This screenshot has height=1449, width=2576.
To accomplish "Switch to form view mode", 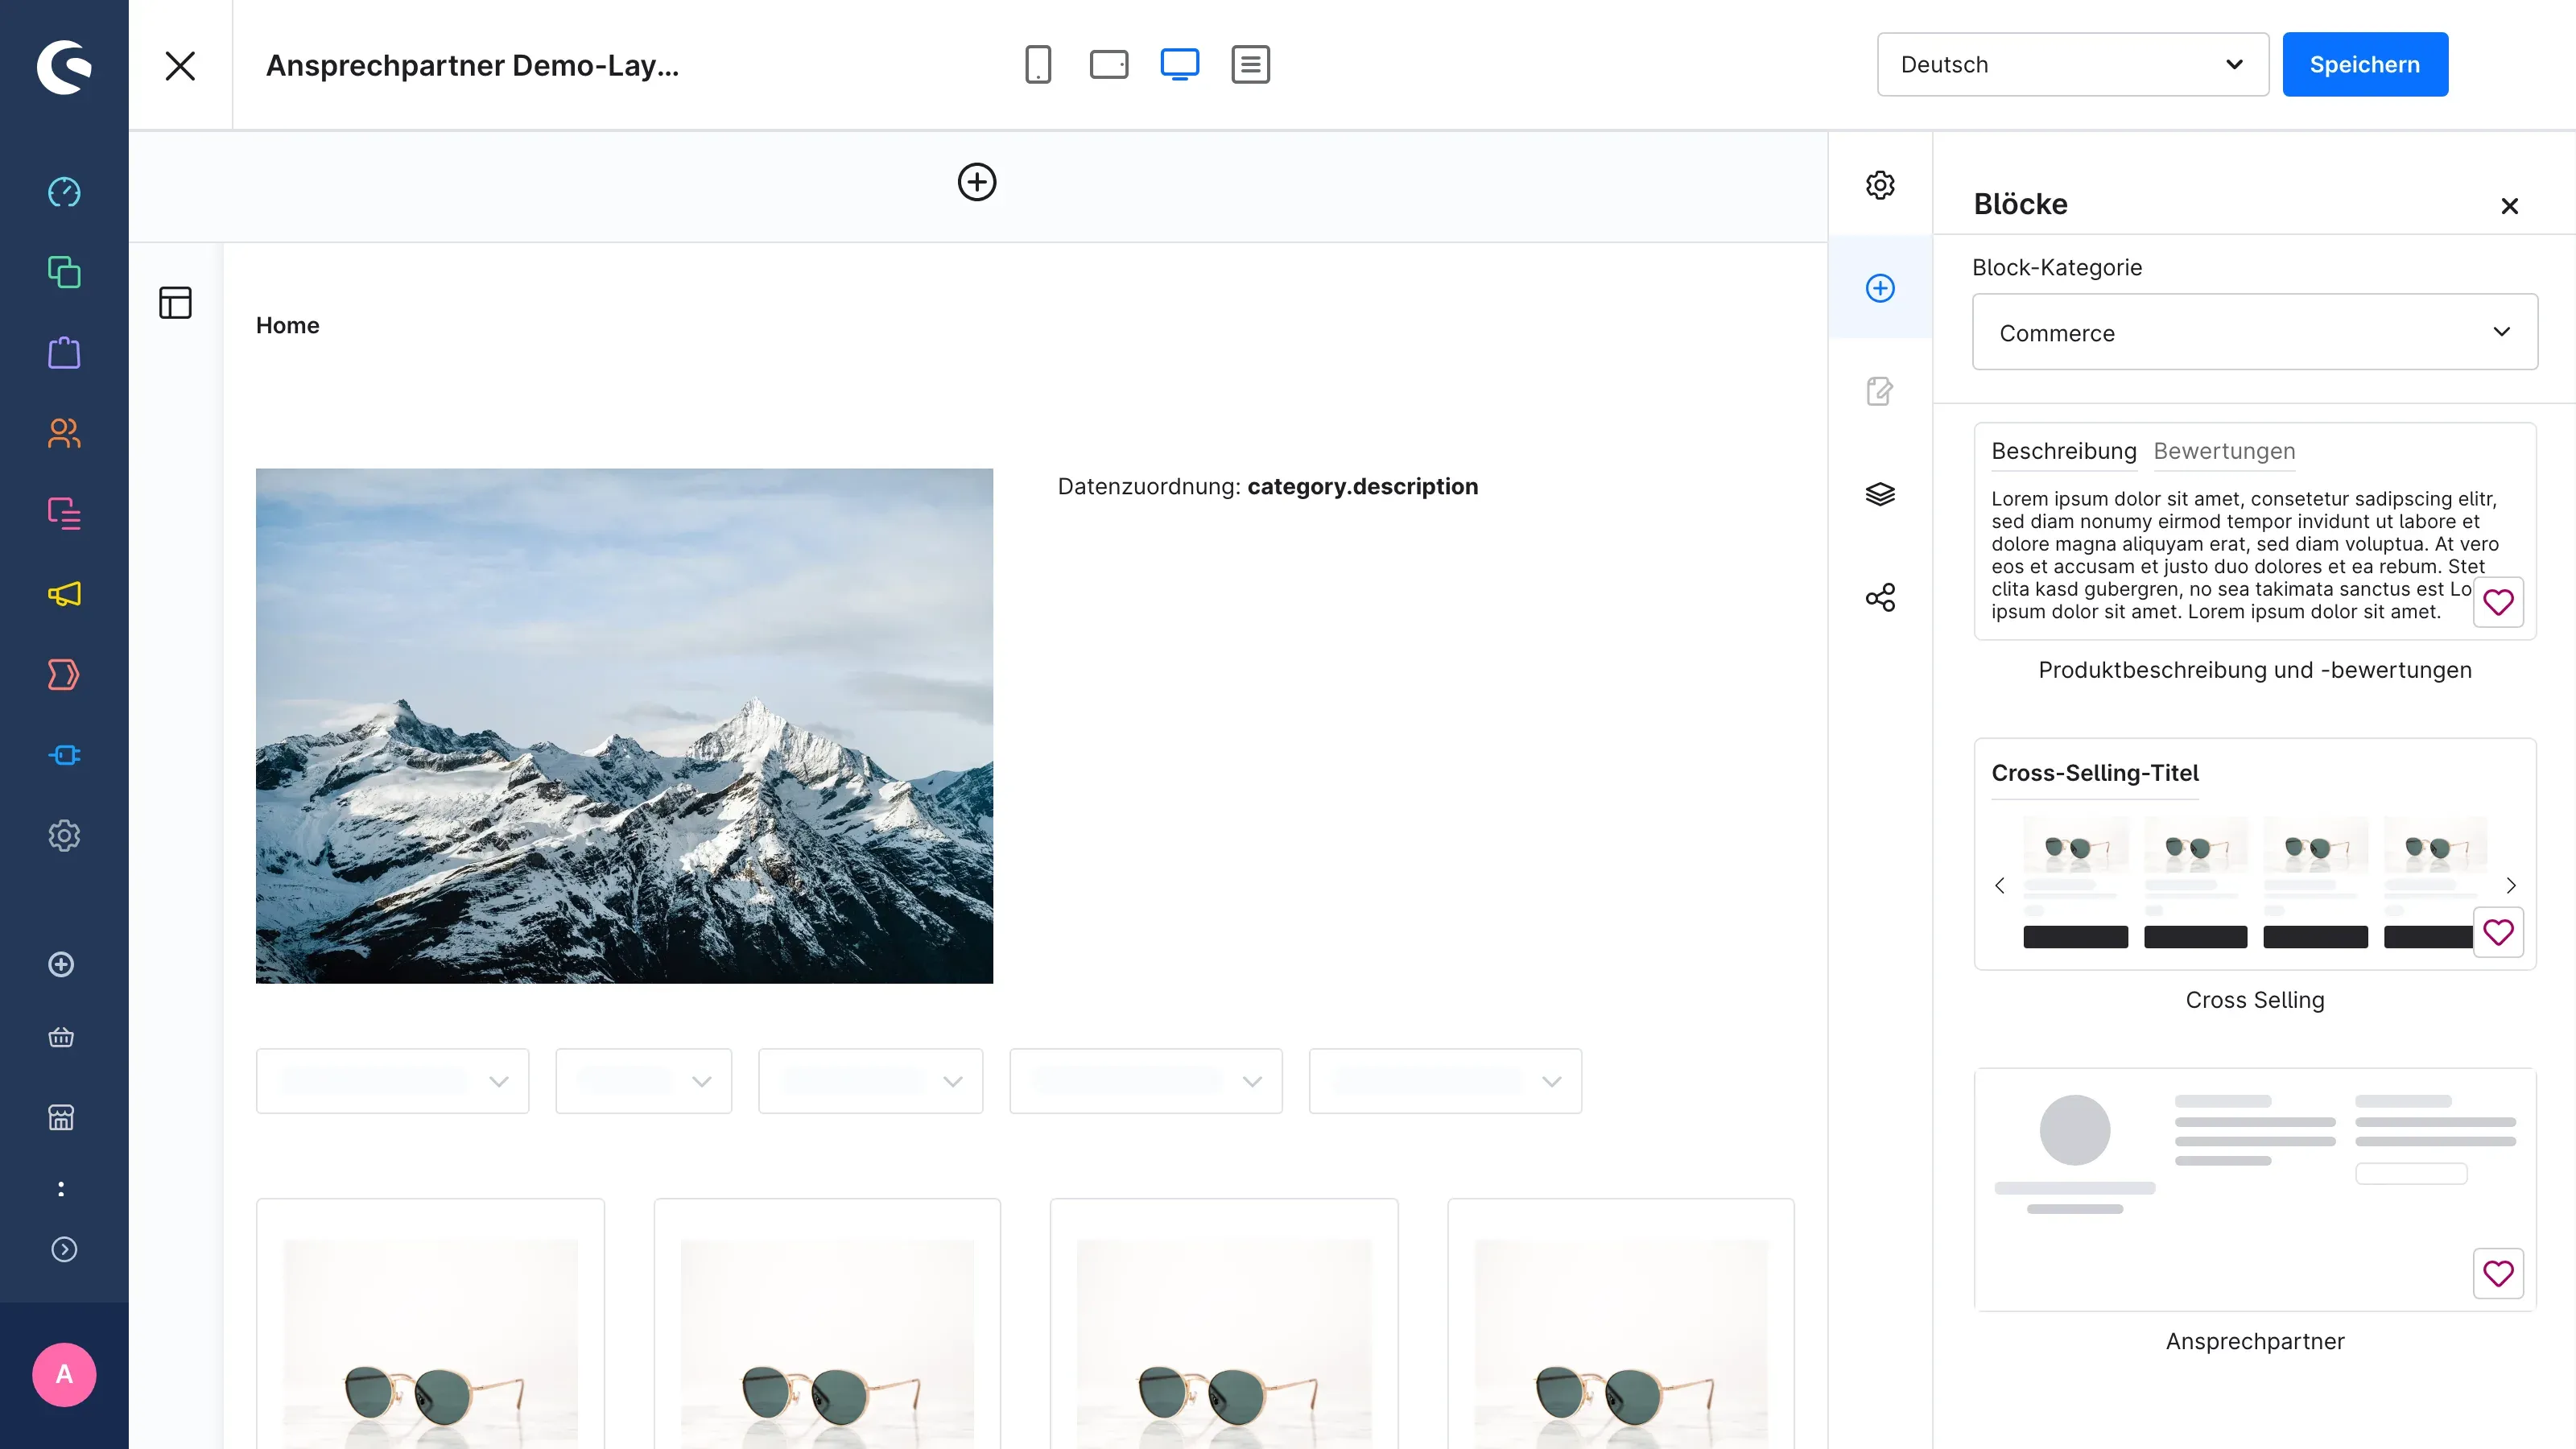I will point(1250,64).
